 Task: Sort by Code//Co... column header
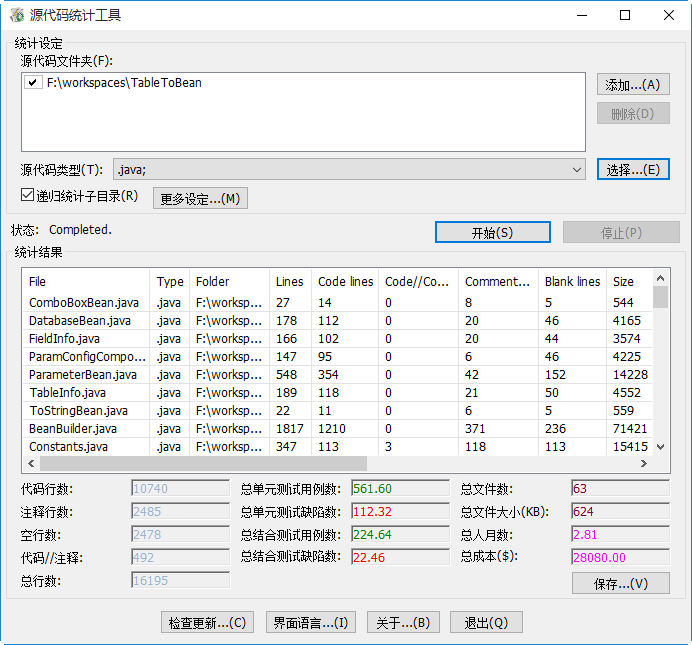(417, 281)
